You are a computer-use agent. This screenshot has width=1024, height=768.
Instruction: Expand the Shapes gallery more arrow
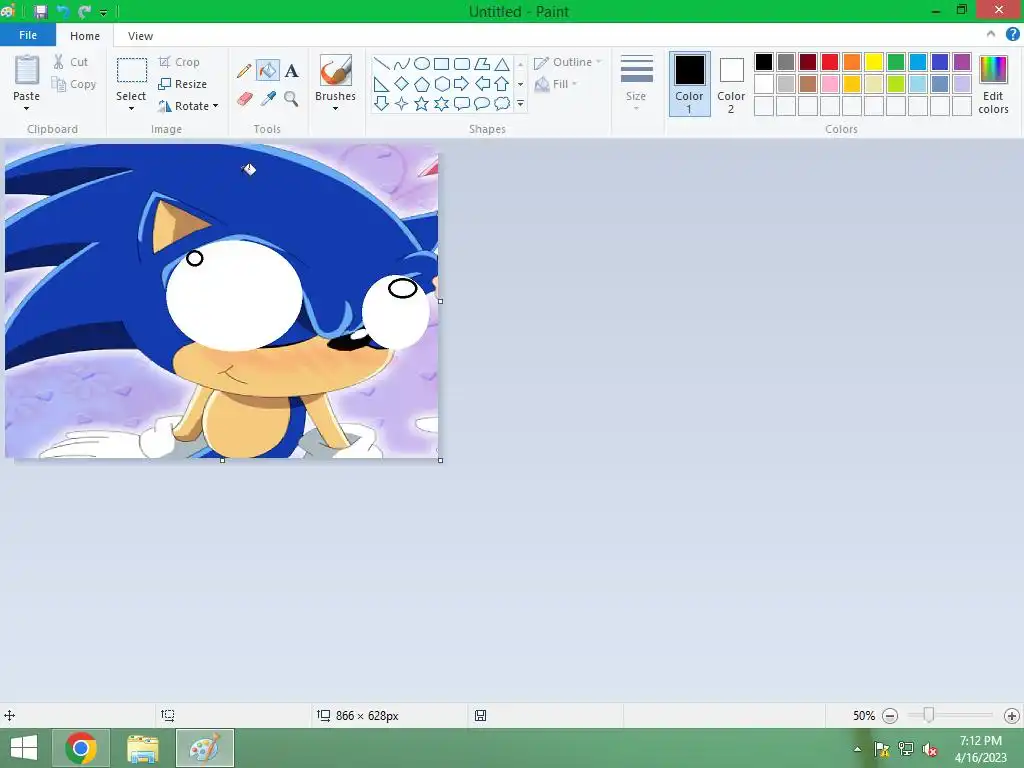(520, 104)
